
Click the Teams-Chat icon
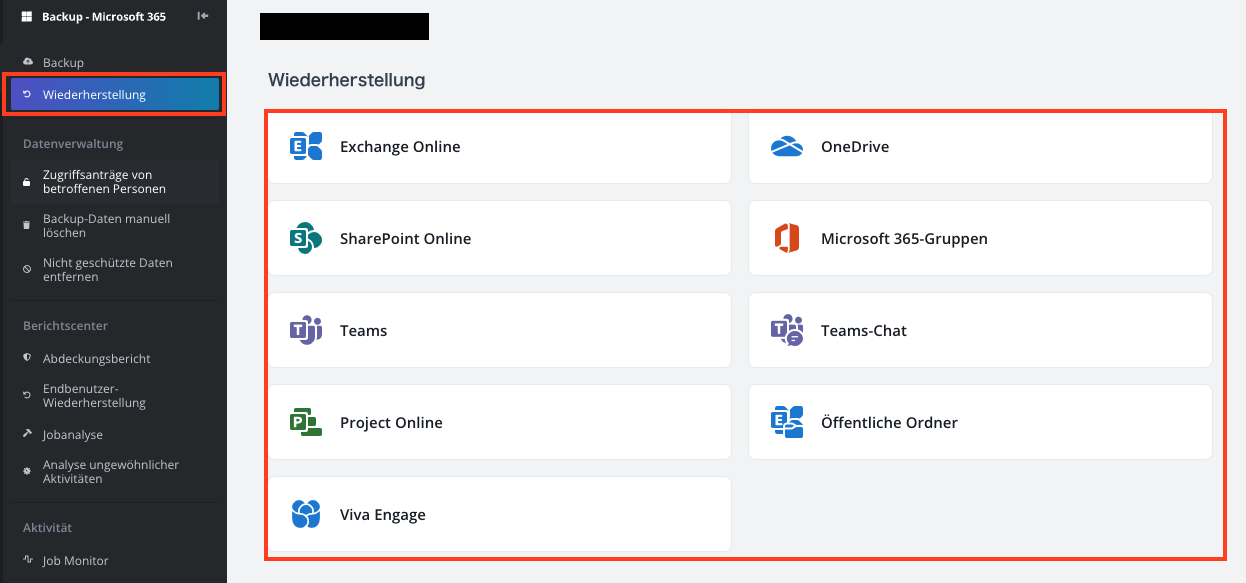787,331
